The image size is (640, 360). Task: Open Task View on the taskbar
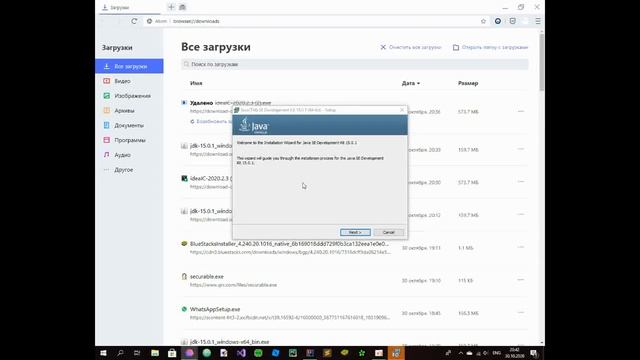point(137,353)
